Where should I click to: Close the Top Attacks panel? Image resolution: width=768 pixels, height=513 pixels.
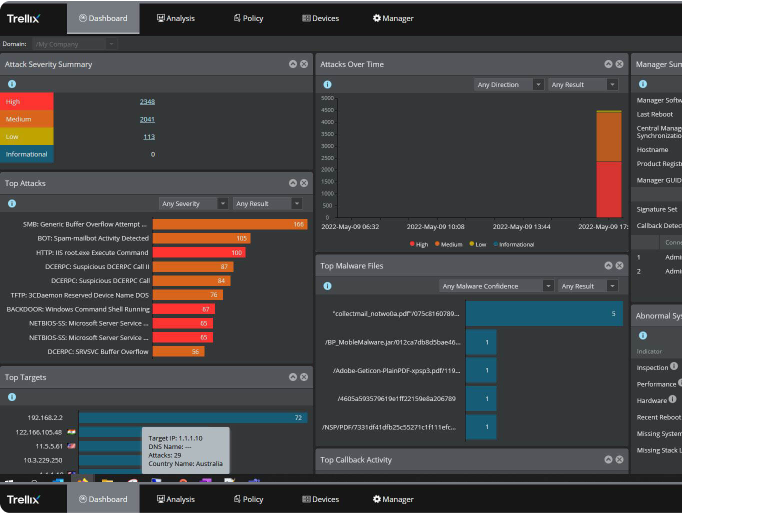point(304,183)
